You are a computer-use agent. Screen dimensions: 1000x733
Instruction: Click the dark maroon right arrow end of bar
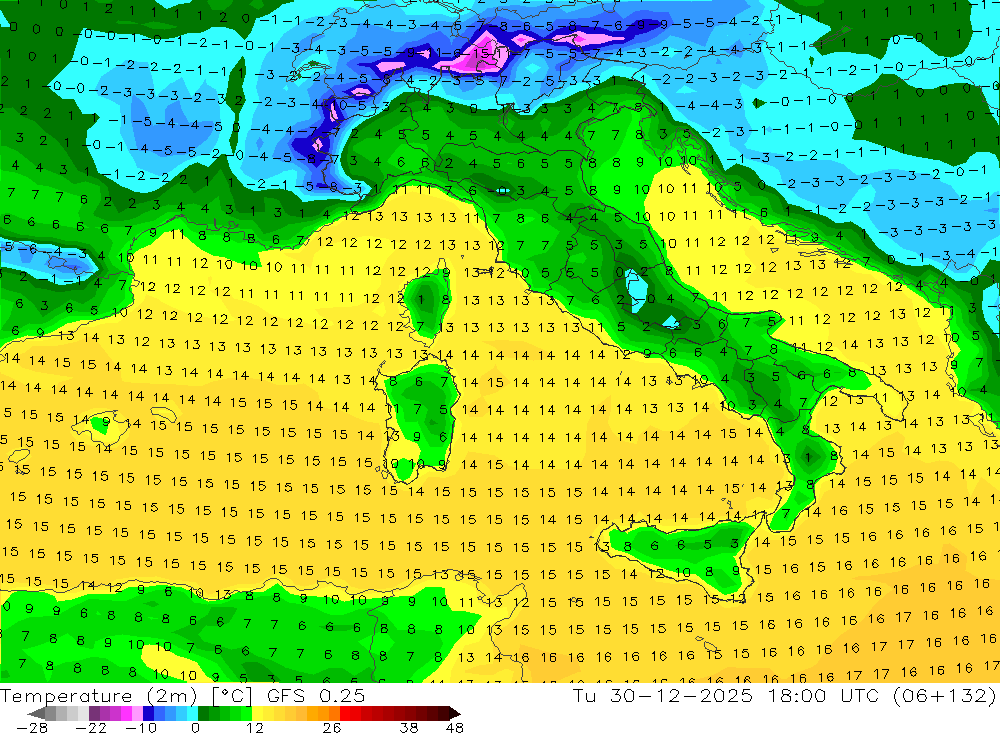pyautogui.click(x=455, y=713)
